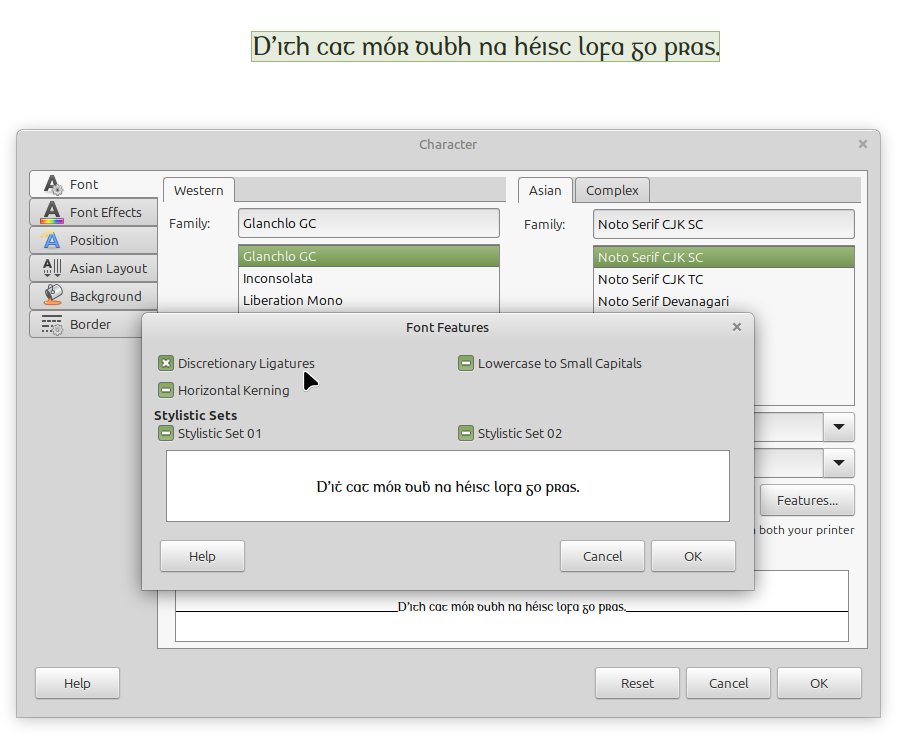
Task: Click the Font tab letter icon
Action: click(52, 185)
